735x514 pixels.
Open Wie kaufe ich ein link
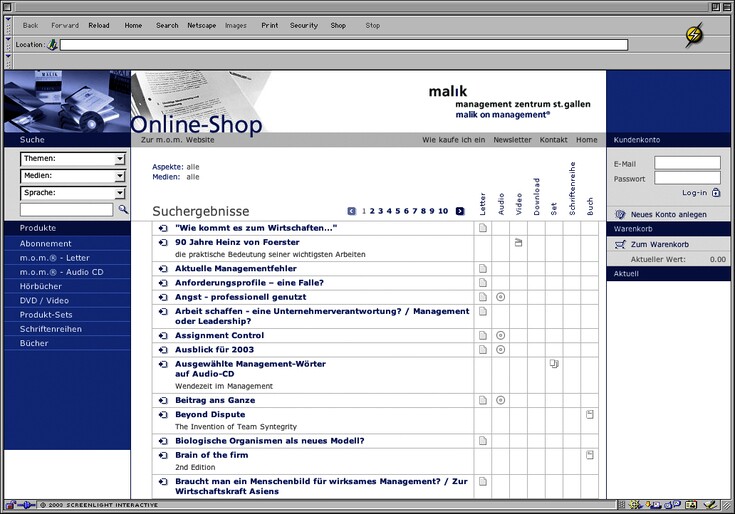click(x=453, y=140)
